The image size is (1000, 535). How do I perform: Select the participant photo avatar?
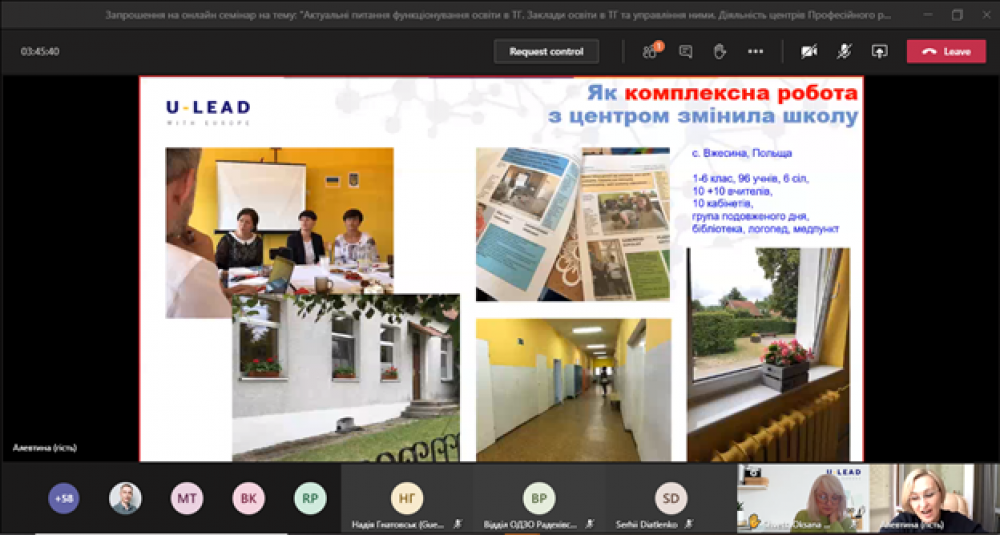coord(125,498)
